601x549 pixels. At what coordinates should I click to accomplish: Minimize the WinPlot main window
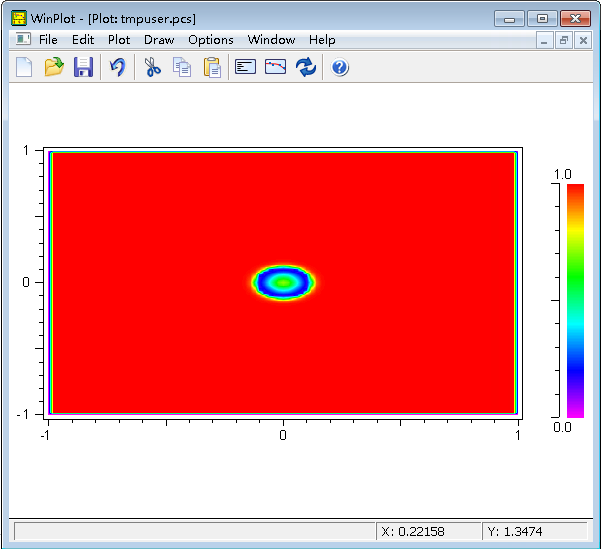(x=509, y=18)
